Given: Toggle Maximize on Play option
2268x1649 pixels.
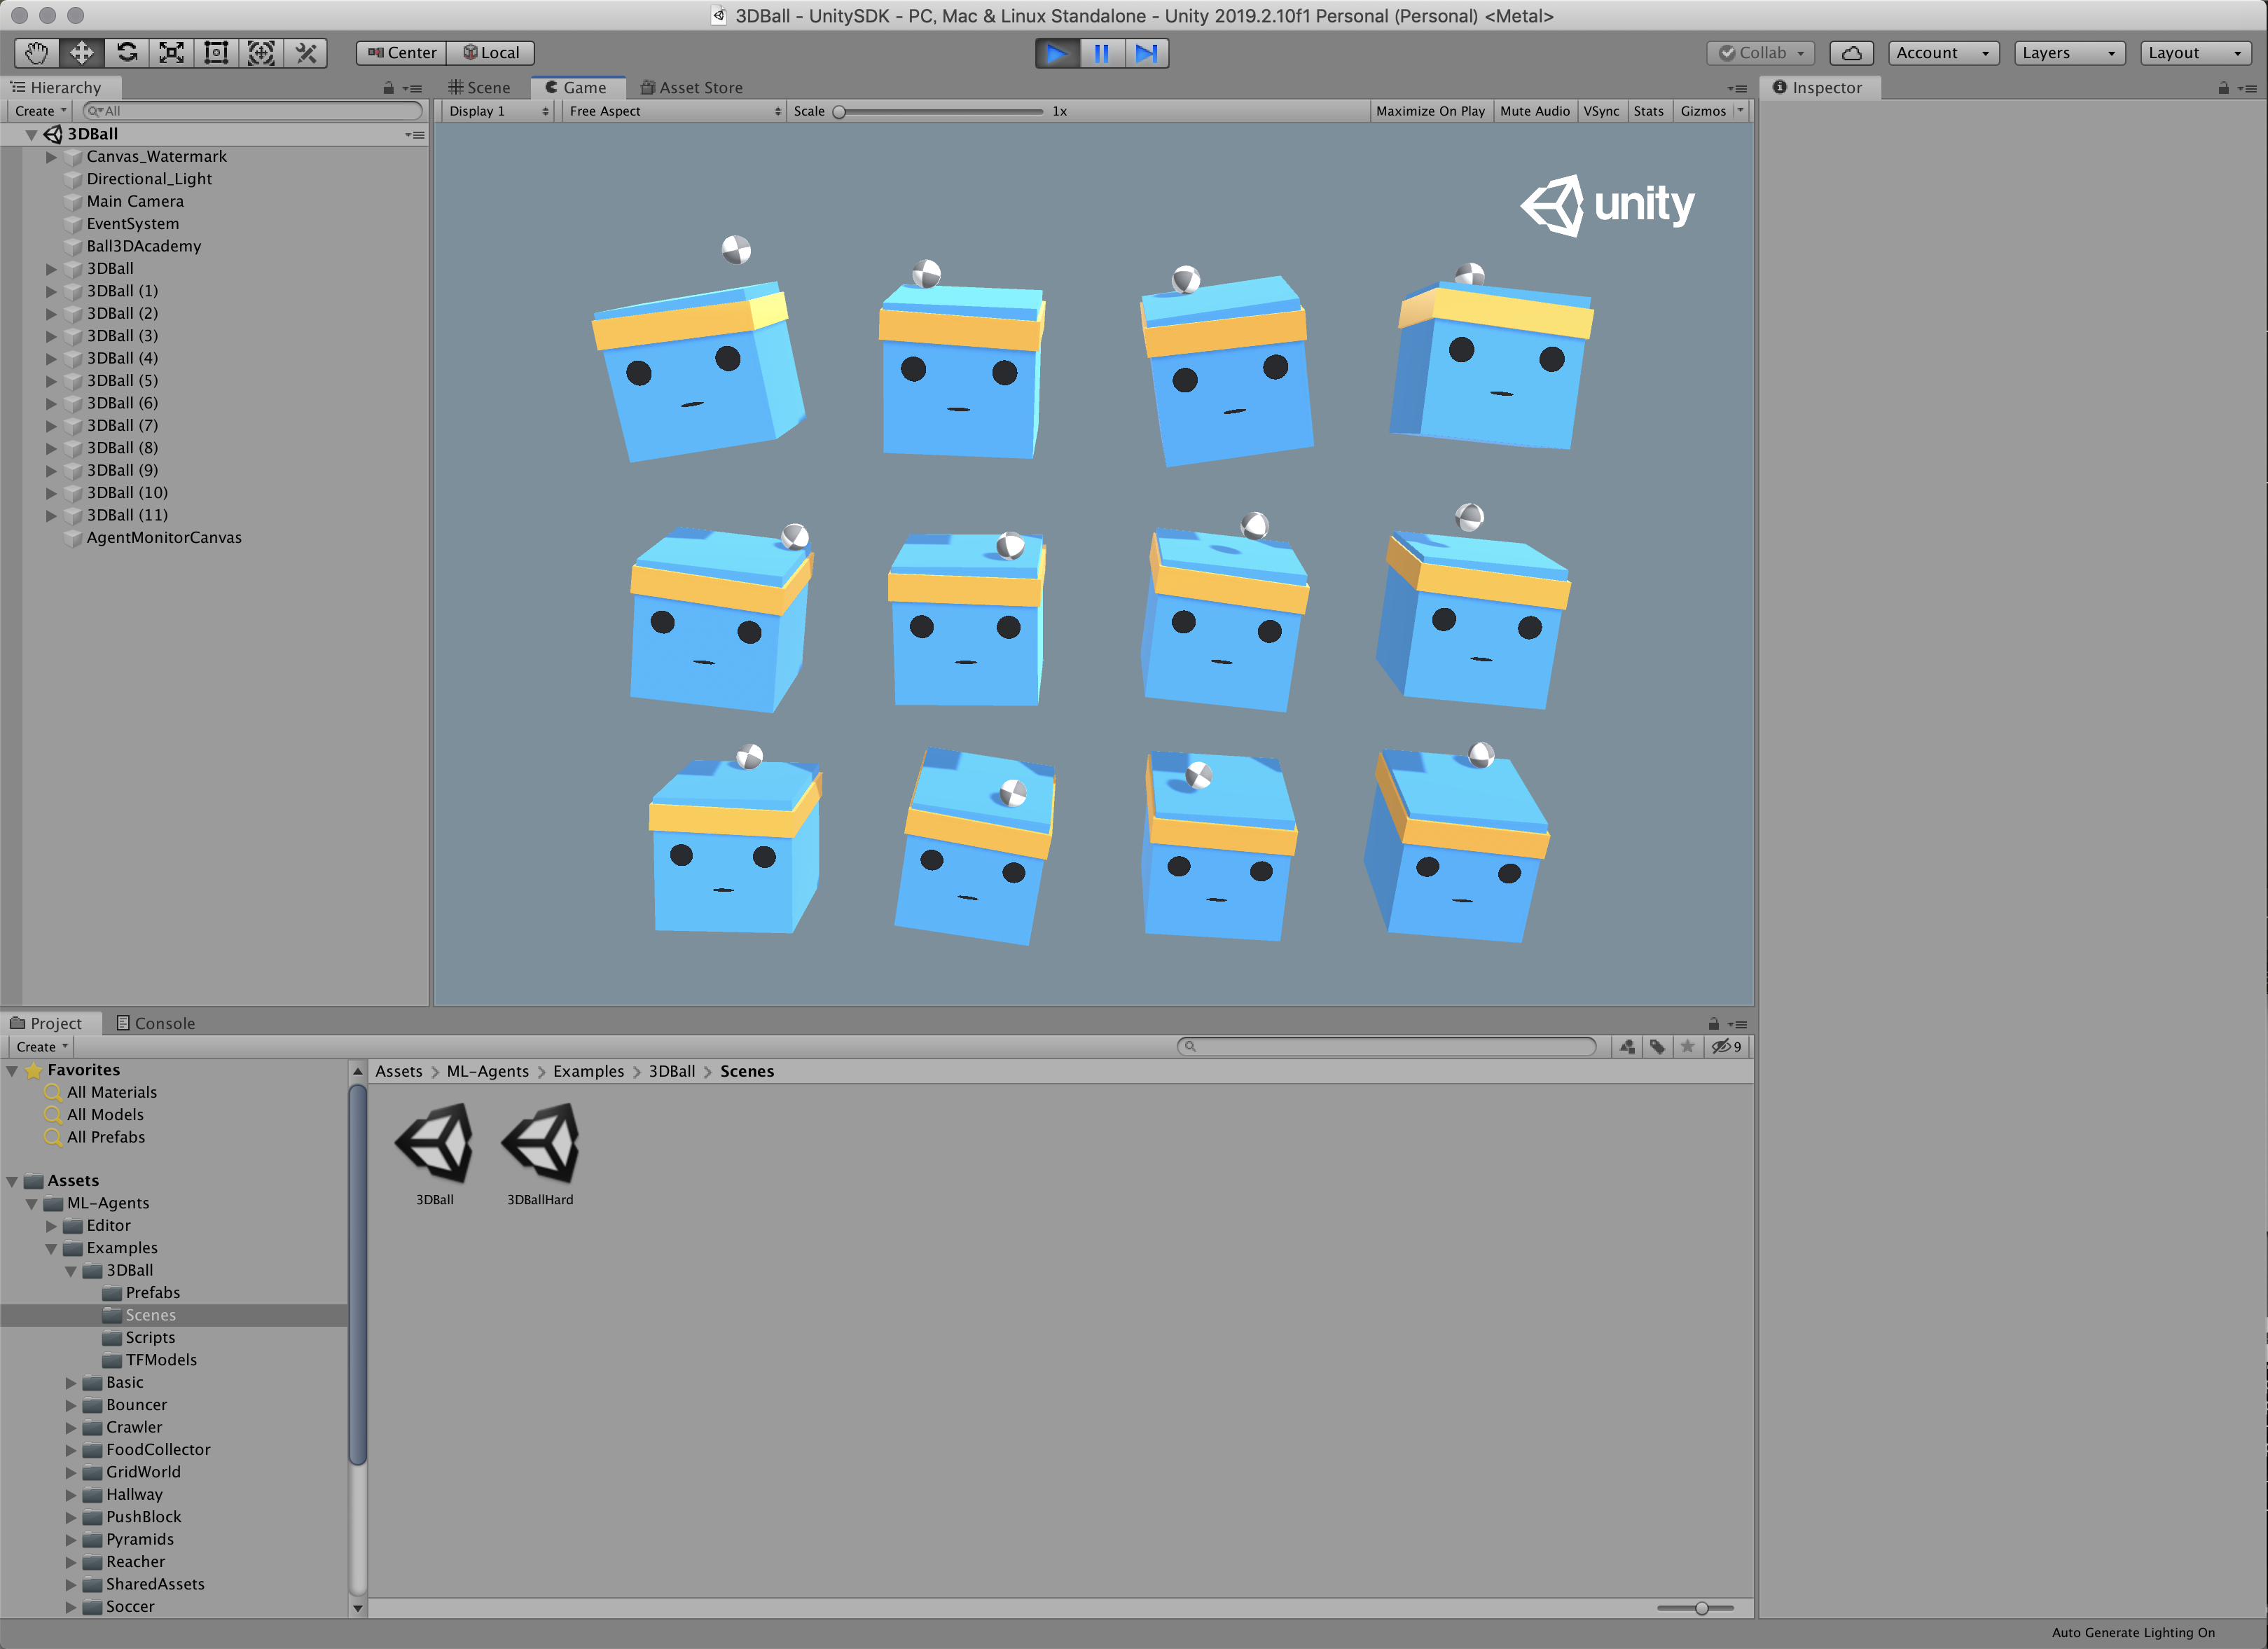Looking at the screenshot, I should tap(1432, 109).
